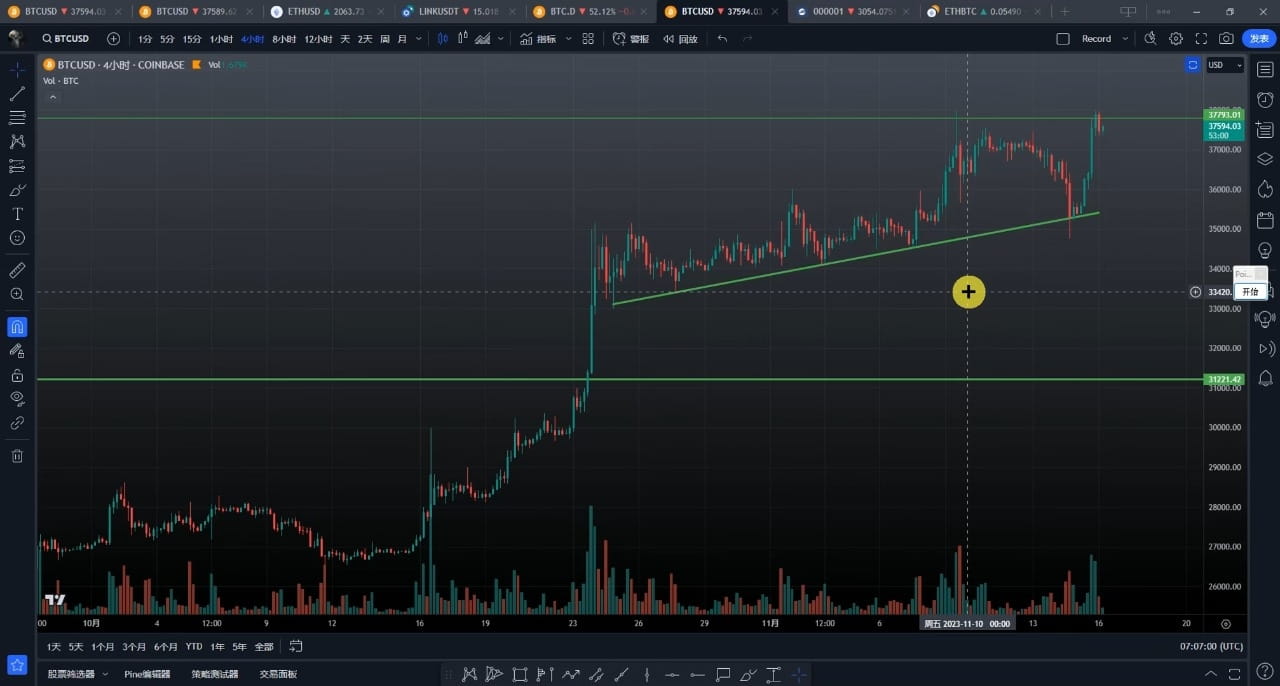Select candlestick chart style icon
Screen dimensions: 1280x686
click(445, 39)
